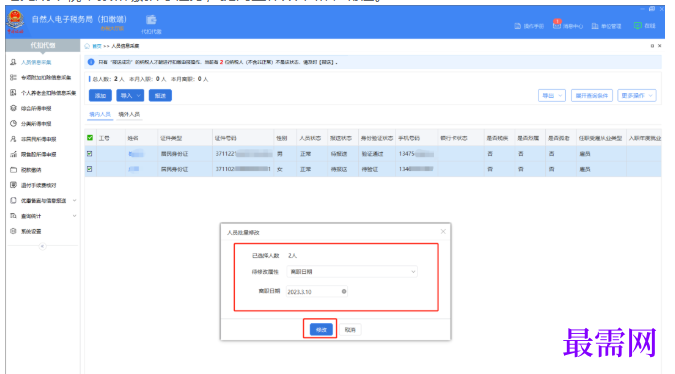Click the national tax emblem logo
The image size is (675, 374).
click(x=15, y=22)
